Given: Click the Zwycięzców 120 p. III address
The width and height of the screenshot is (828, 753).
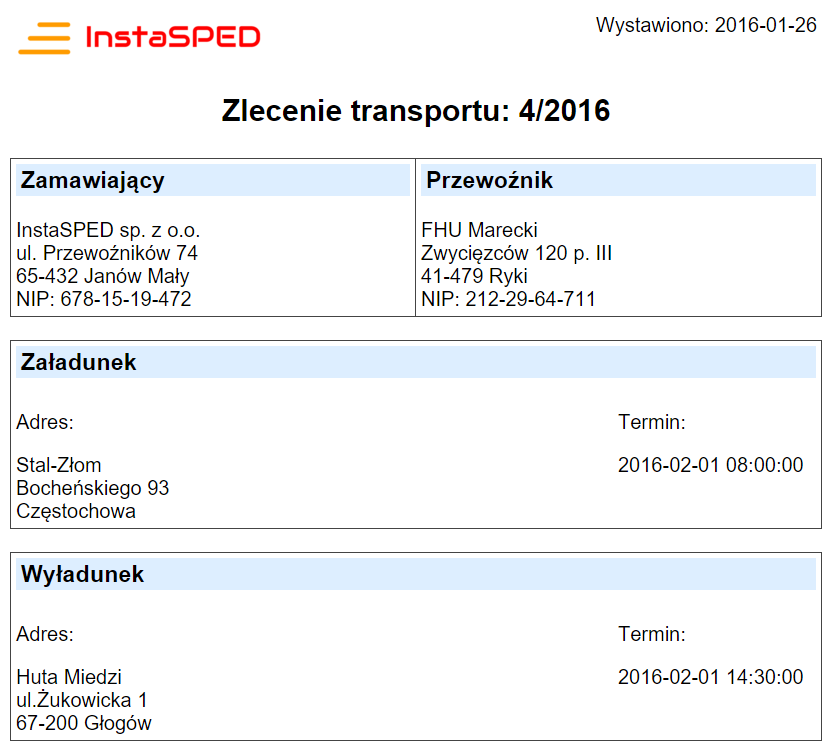Looking at the screenshot, I should click(x=517, y=253).
